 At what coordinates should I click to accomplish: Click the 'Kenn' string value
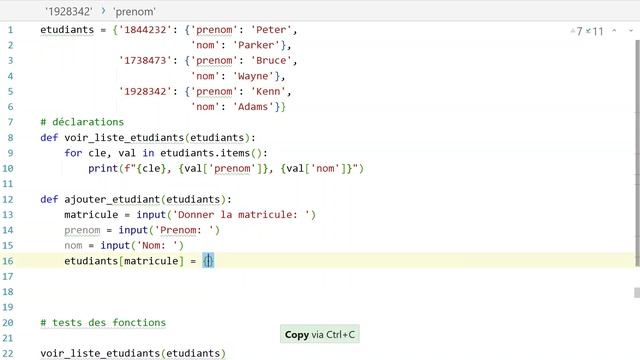268,91
